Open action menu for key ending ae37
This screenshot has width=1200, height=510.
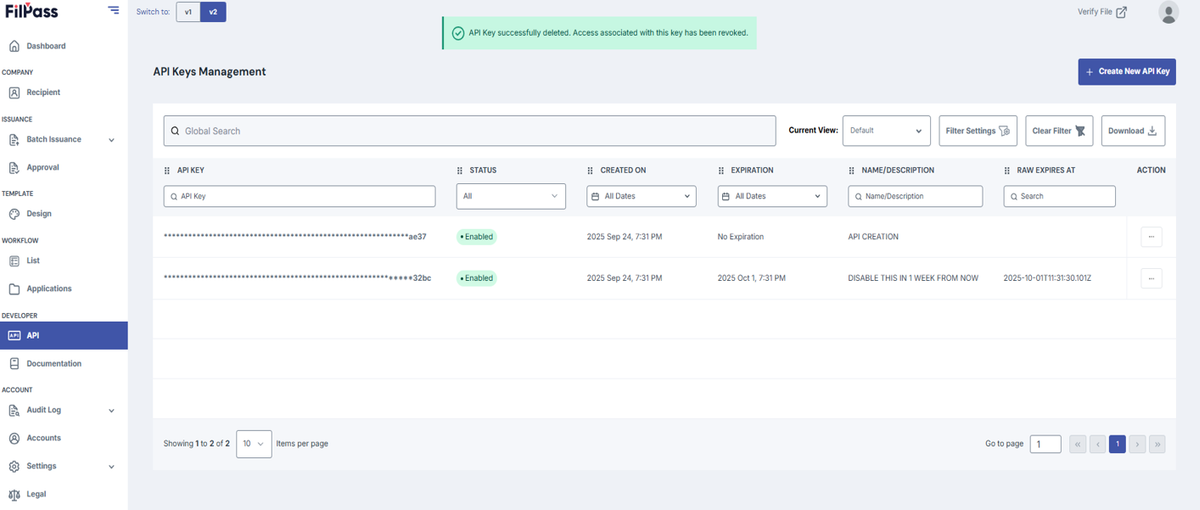coord(1151,237)
